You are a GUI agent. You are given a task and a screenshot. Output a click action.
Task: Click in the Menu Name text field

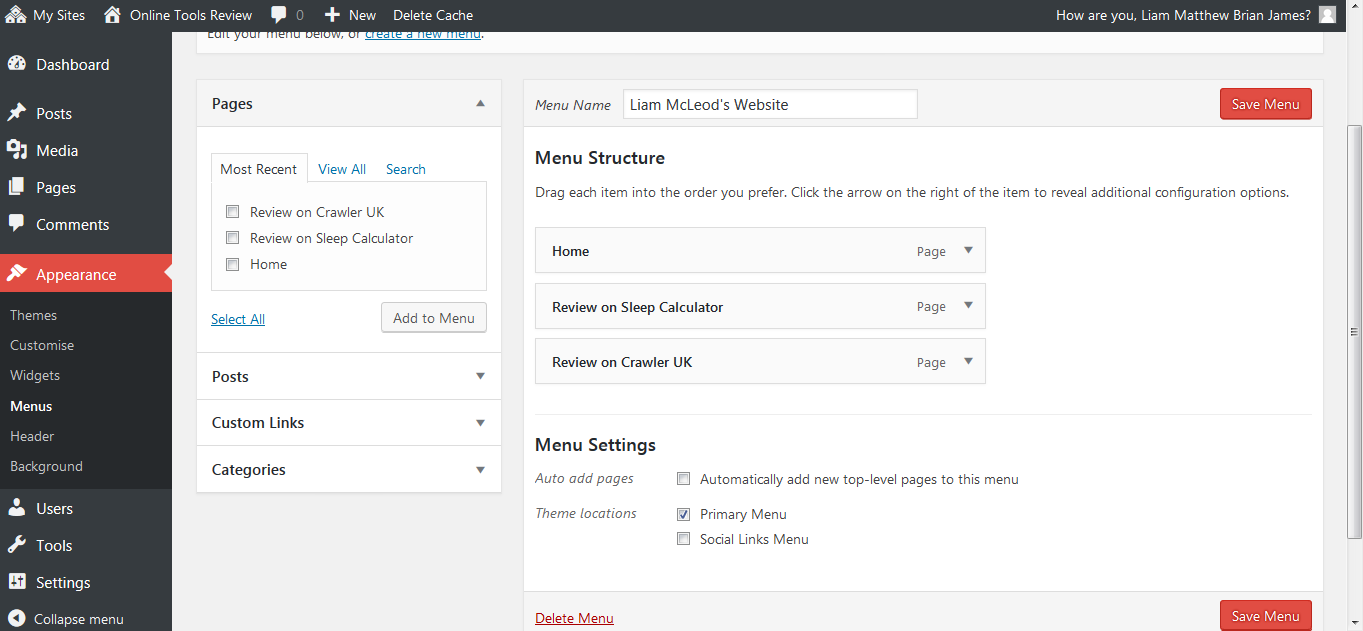click(769, 105)
